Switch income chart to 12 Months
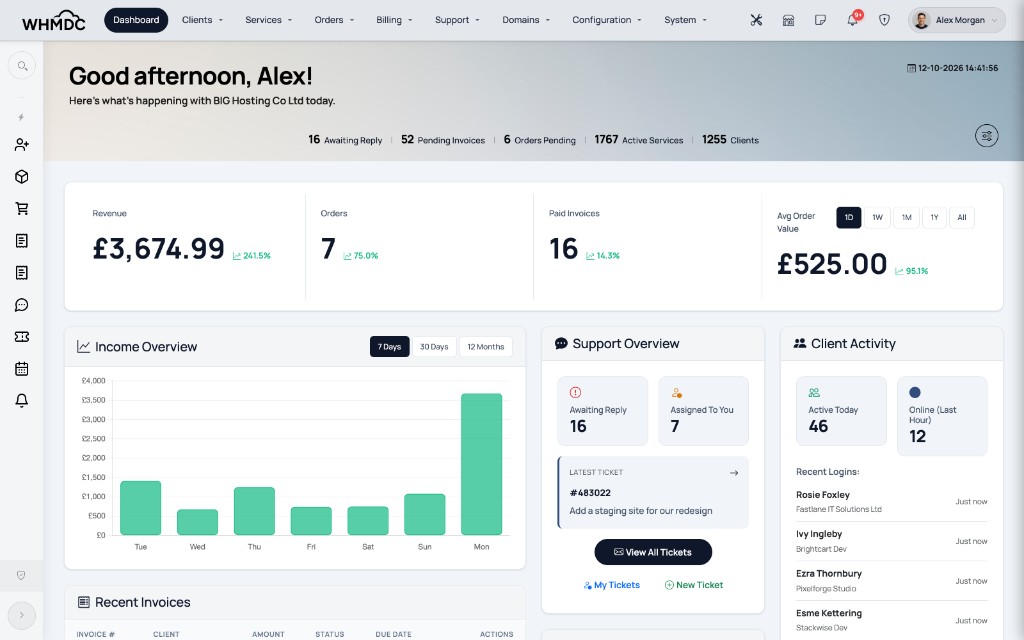This screenshot has width=1024, height=640. tap(486, 347)
